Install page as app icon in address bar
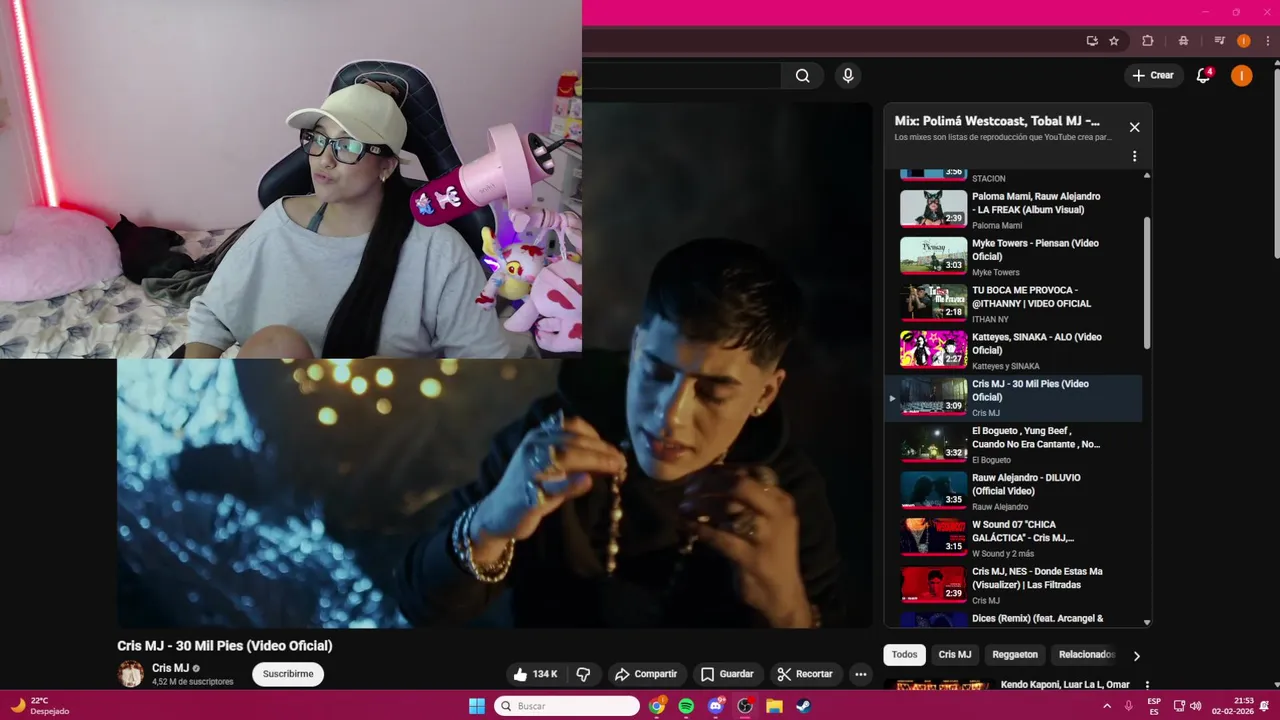1280x720 pixels. pyautogui.click(x=1091, y=41)
